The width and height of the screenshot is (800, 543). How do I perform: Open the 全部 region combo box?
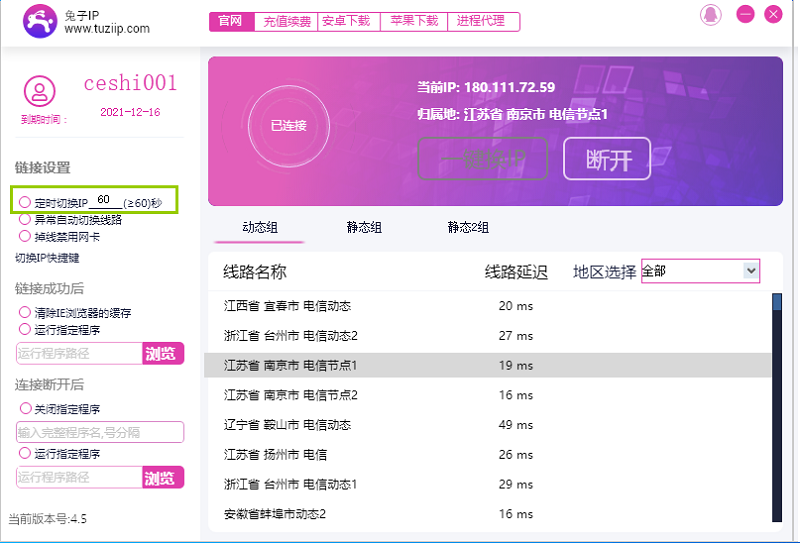[x=692, y=271]
